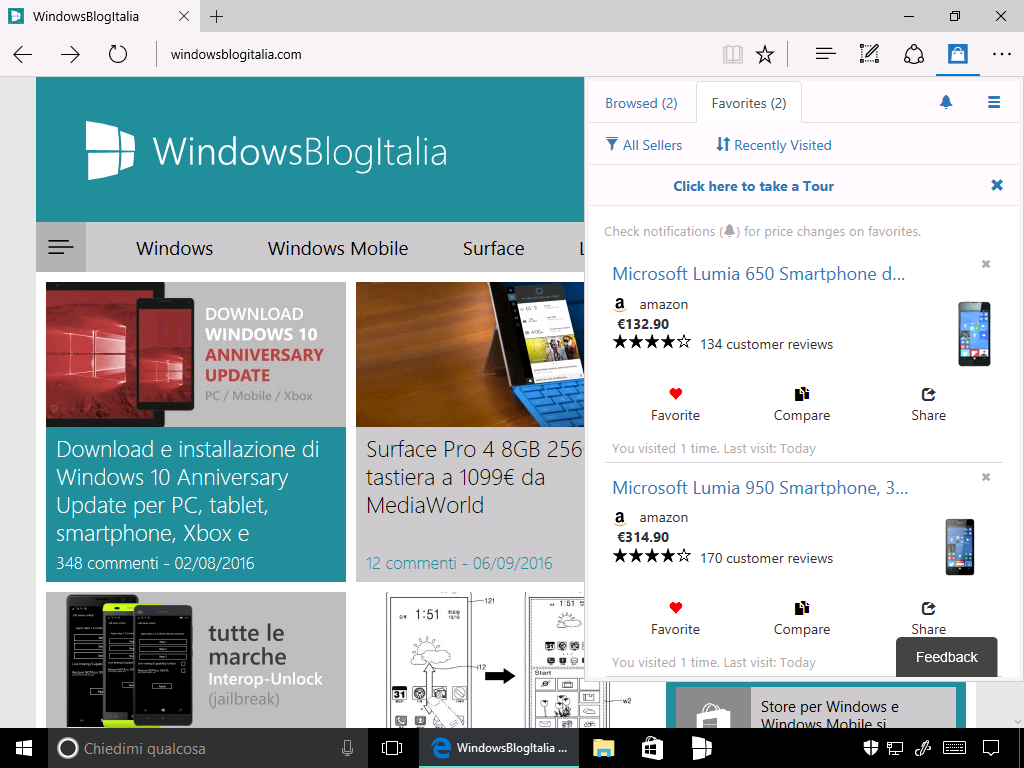Screen dimensions: 1024x768
Task: Open Action Center notification icon
Action: 991,748
